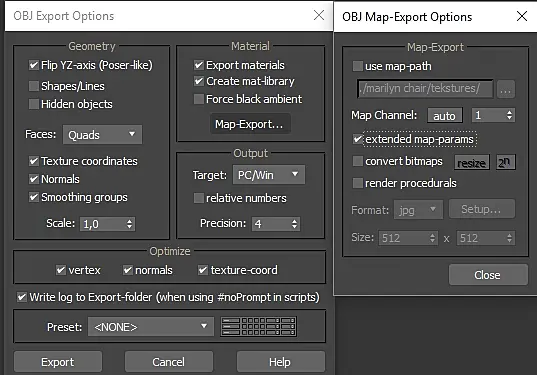Close the OBJ Map-Export Options window
Image resolution: width=537 pixels, height=375 pixels.
point(522,16)
